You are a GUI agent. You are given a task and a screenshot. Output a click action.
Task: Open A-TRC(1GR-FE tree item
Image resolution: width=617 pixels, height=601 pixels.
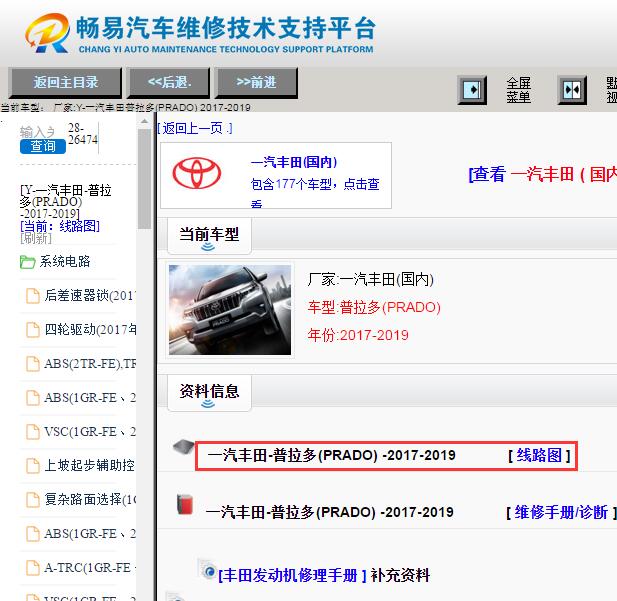coord(90,568)
